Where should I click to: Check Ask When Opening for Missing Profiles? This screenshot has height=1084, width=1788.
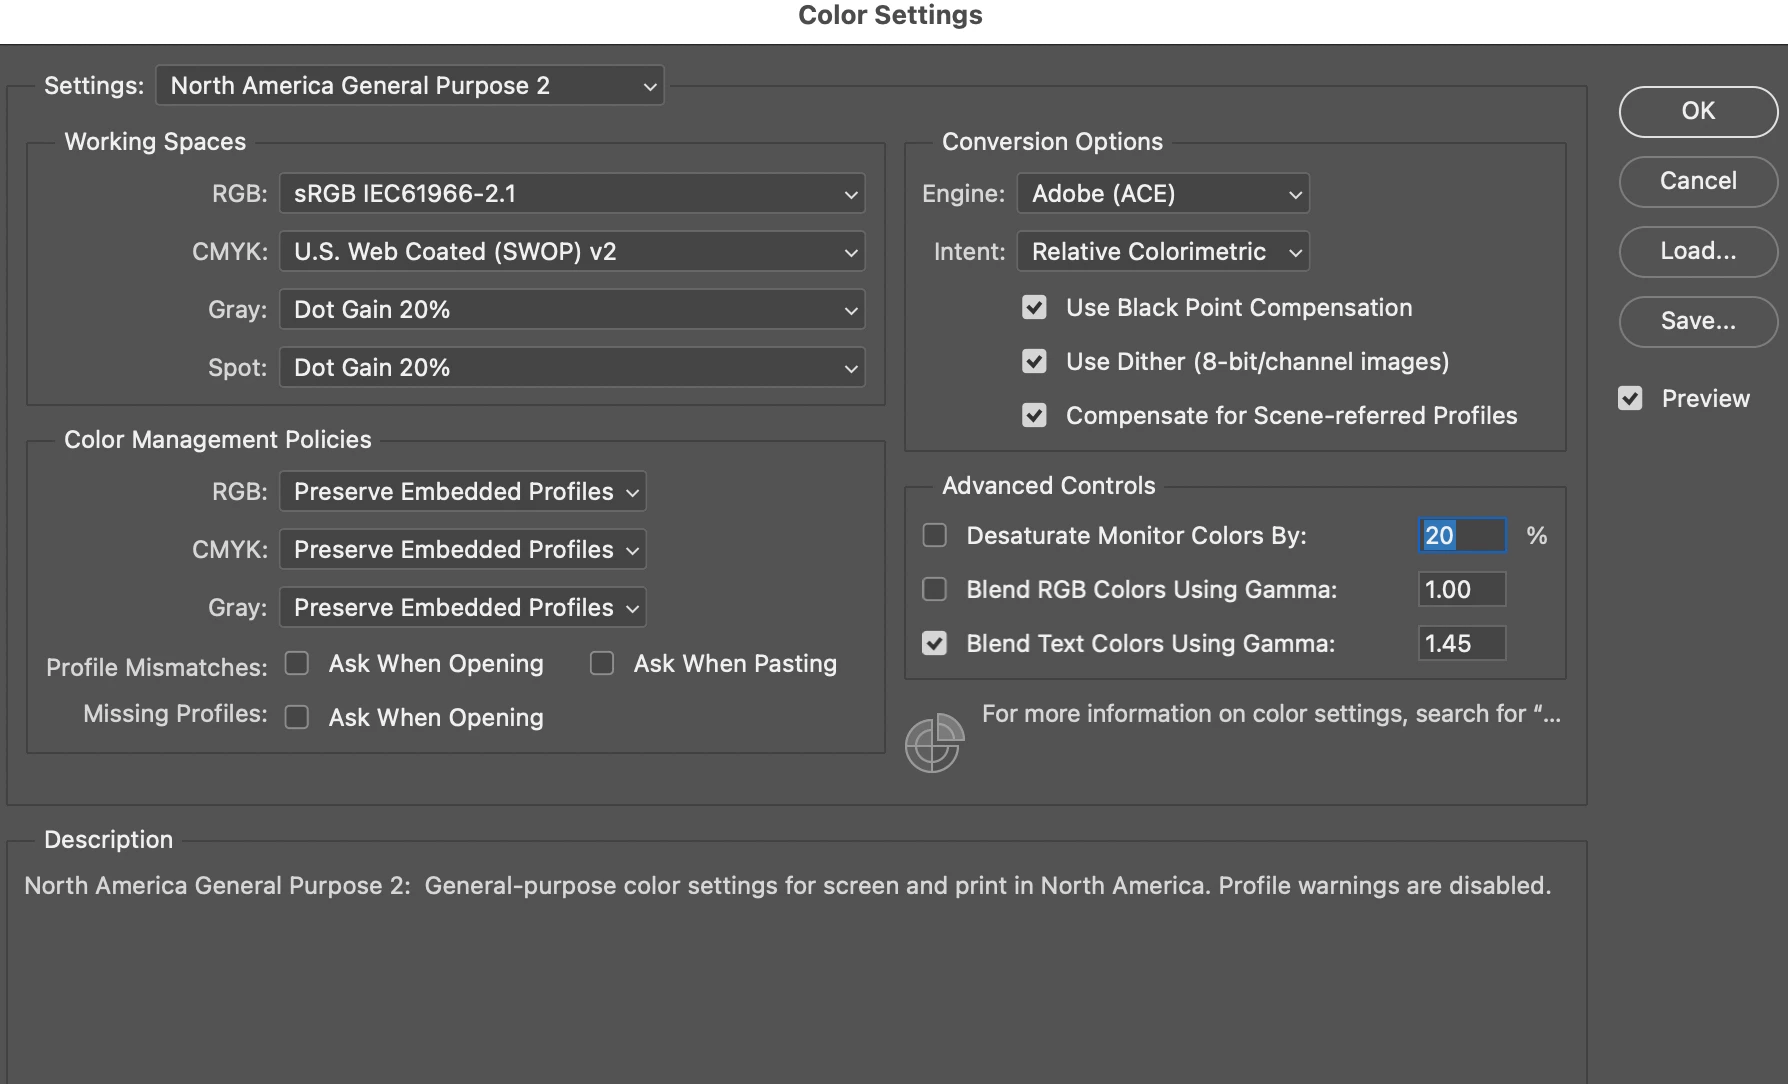tap(297, 718)
